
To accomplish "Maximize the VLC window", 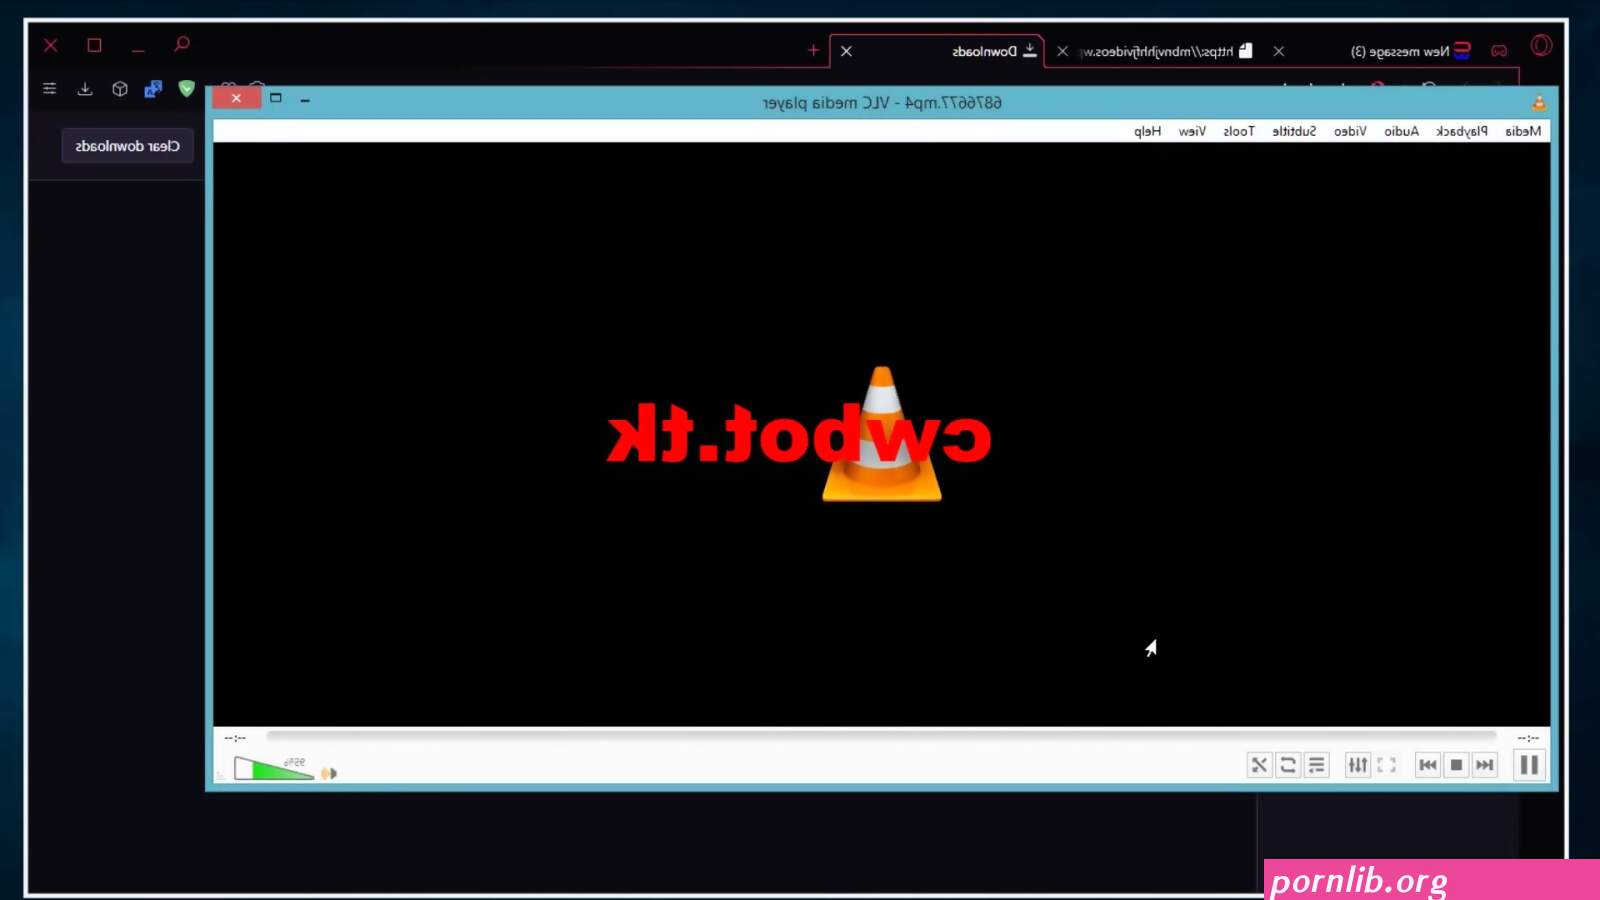I will click(276, 98).
